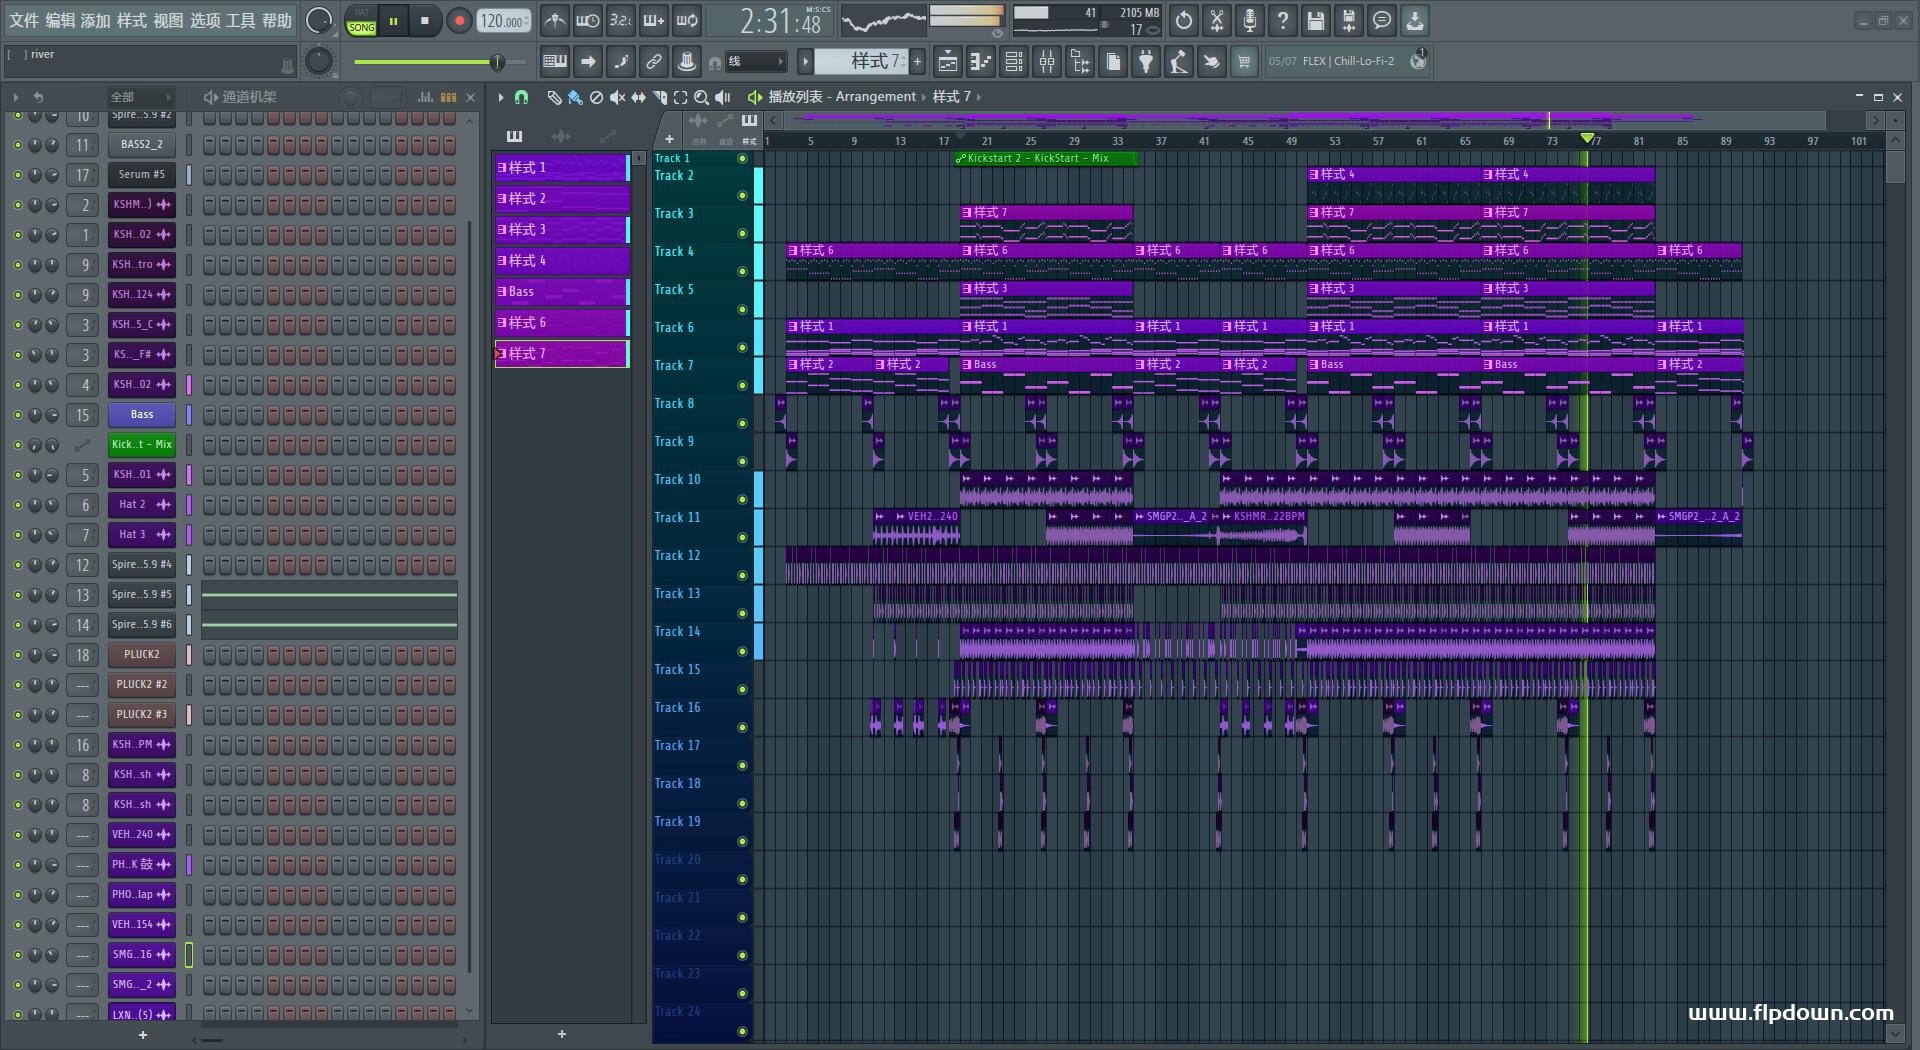Toggle loop recording icon
The height and width of the screenshot is (1050, 1920).
click(687, 20)
